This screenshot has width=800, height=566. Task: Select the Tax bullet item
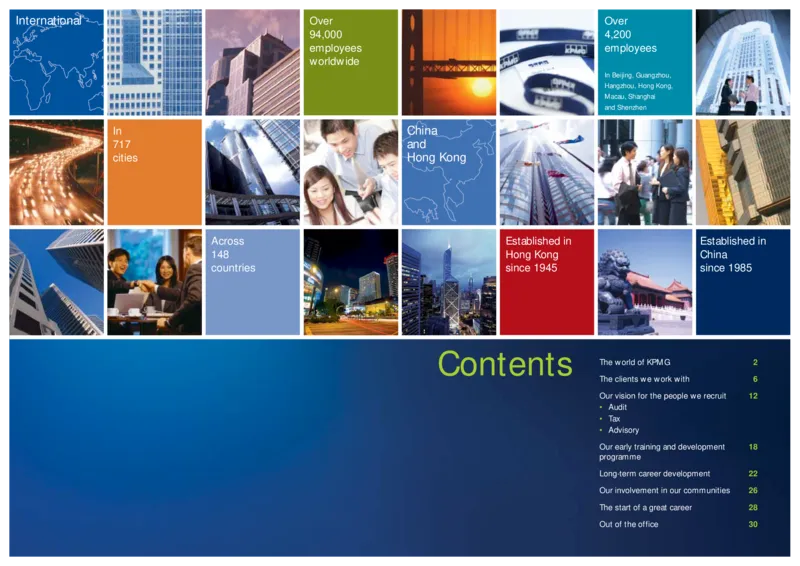614,419
